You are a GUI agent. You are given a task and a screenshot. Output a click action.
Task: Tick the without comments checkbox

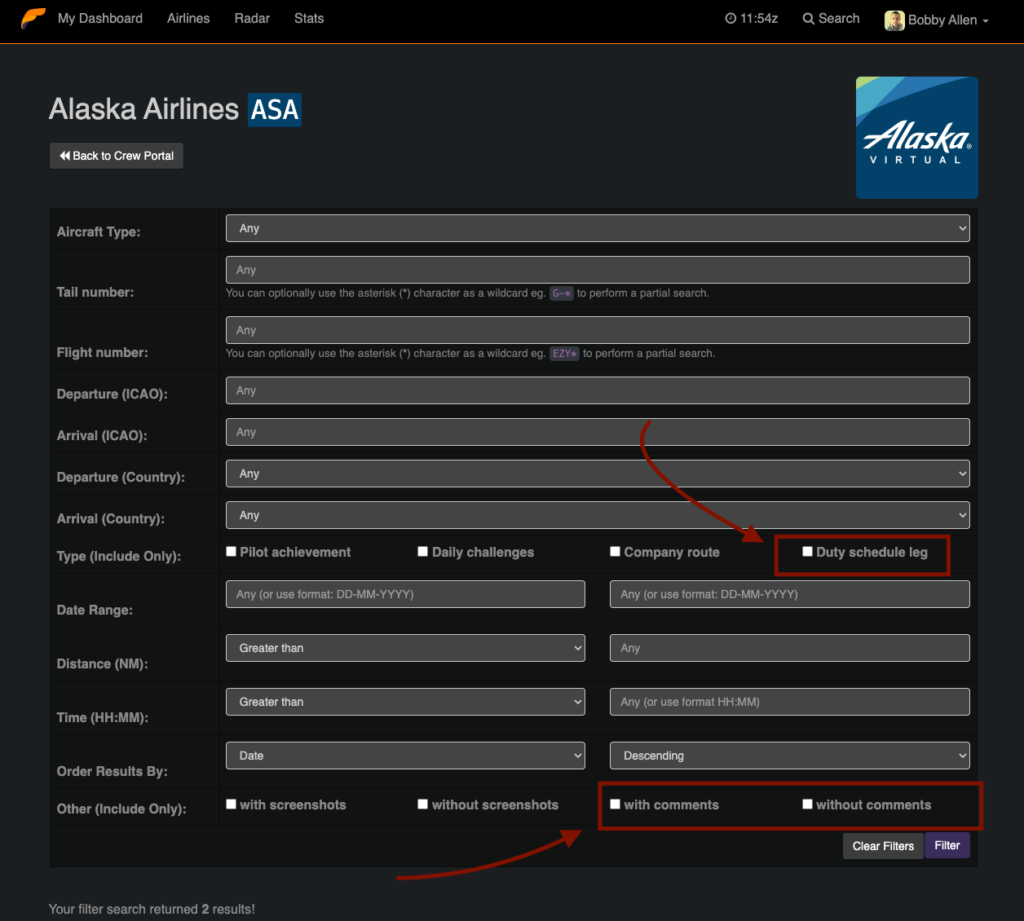(808, 805)
